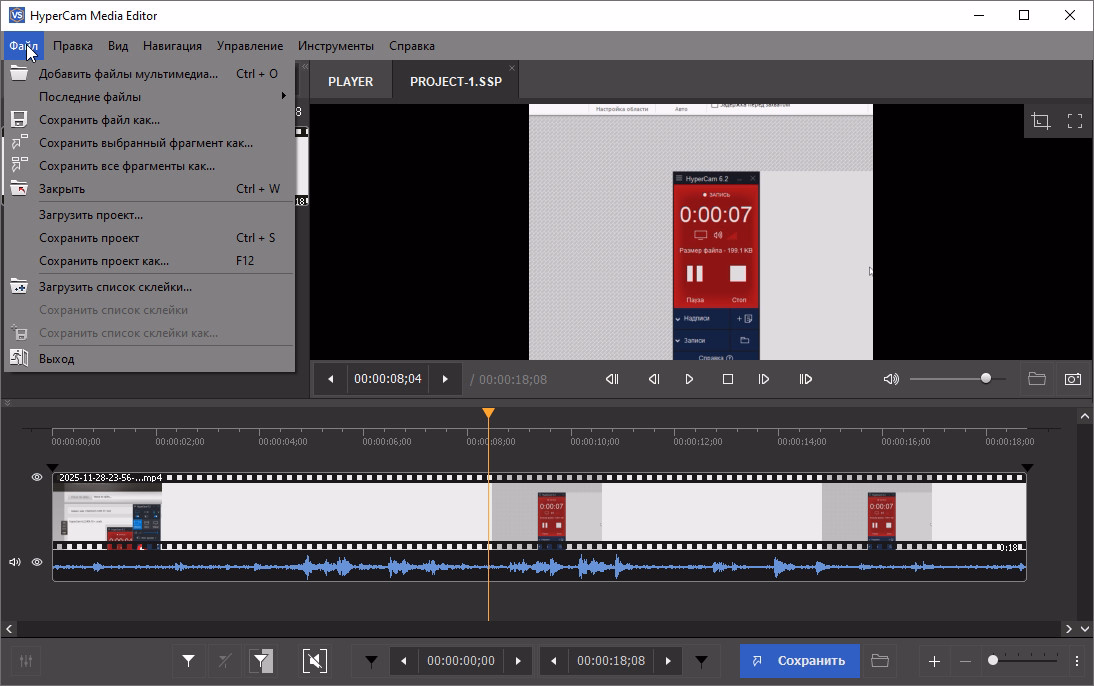This screenshot has height=686, width=1094.
Task: Open the vertical three-dots zoom options menu
Action: 1076,660
